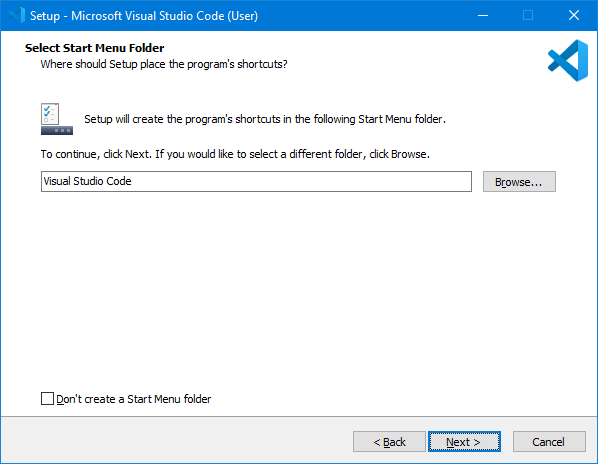Focus the Start Menu folder name field
598x464 pixels.
[256, 181]
